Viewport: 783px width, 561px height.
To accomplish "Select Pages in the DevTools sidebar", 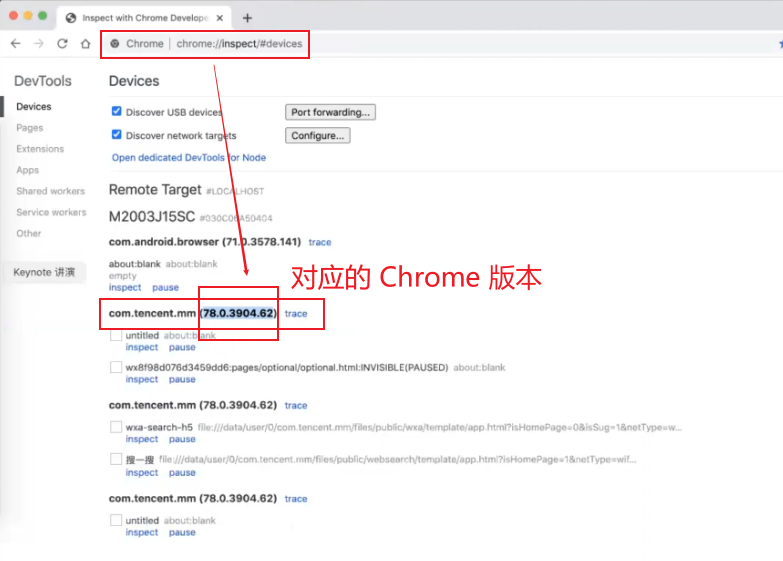I will point(29,127).
